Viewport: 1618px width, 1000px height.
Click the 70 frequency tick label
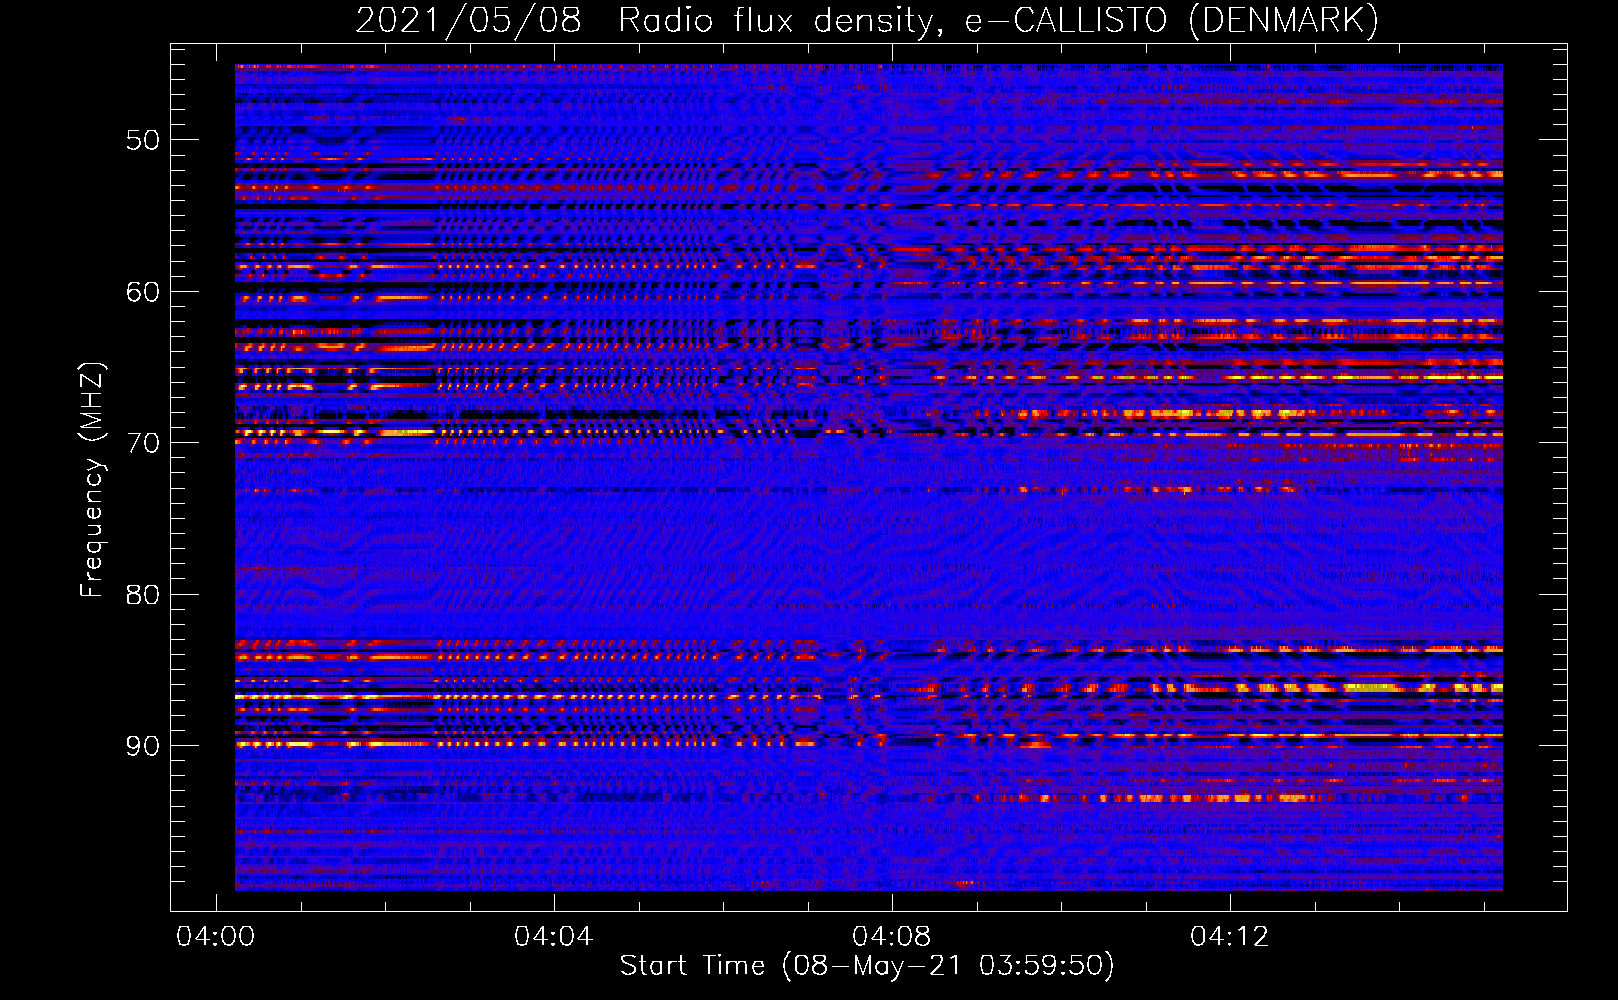(143, 443)
